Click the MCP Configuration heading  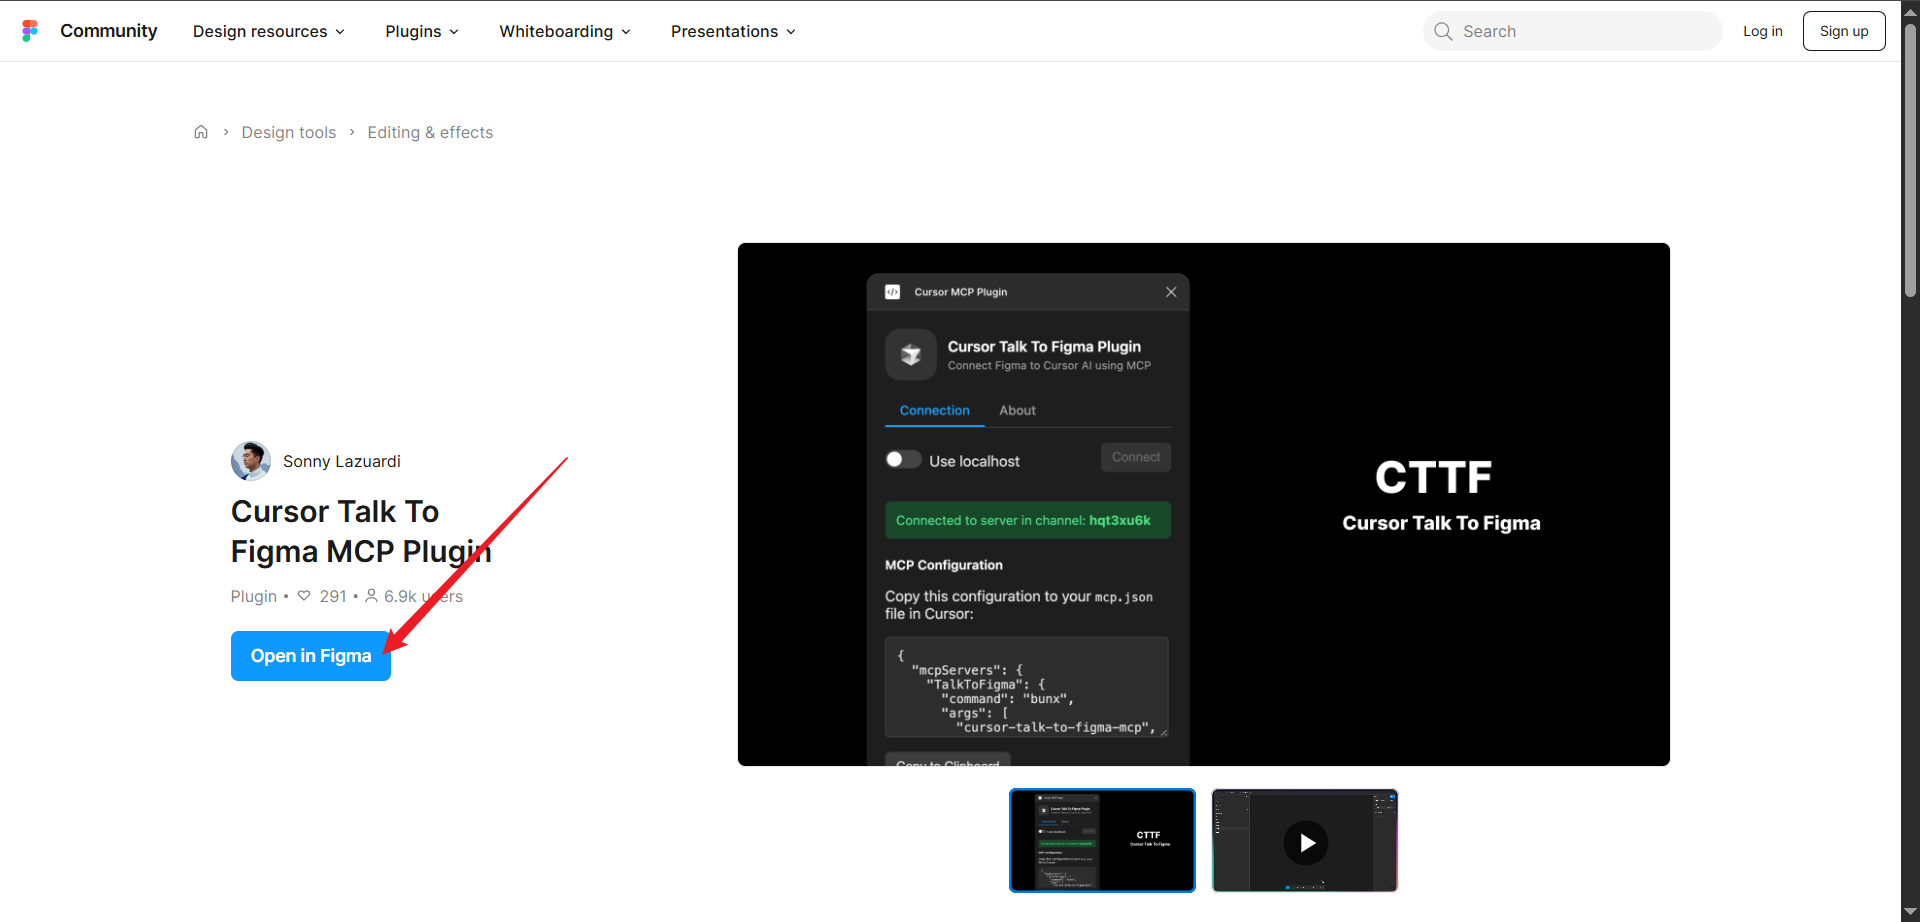point(943,565)
